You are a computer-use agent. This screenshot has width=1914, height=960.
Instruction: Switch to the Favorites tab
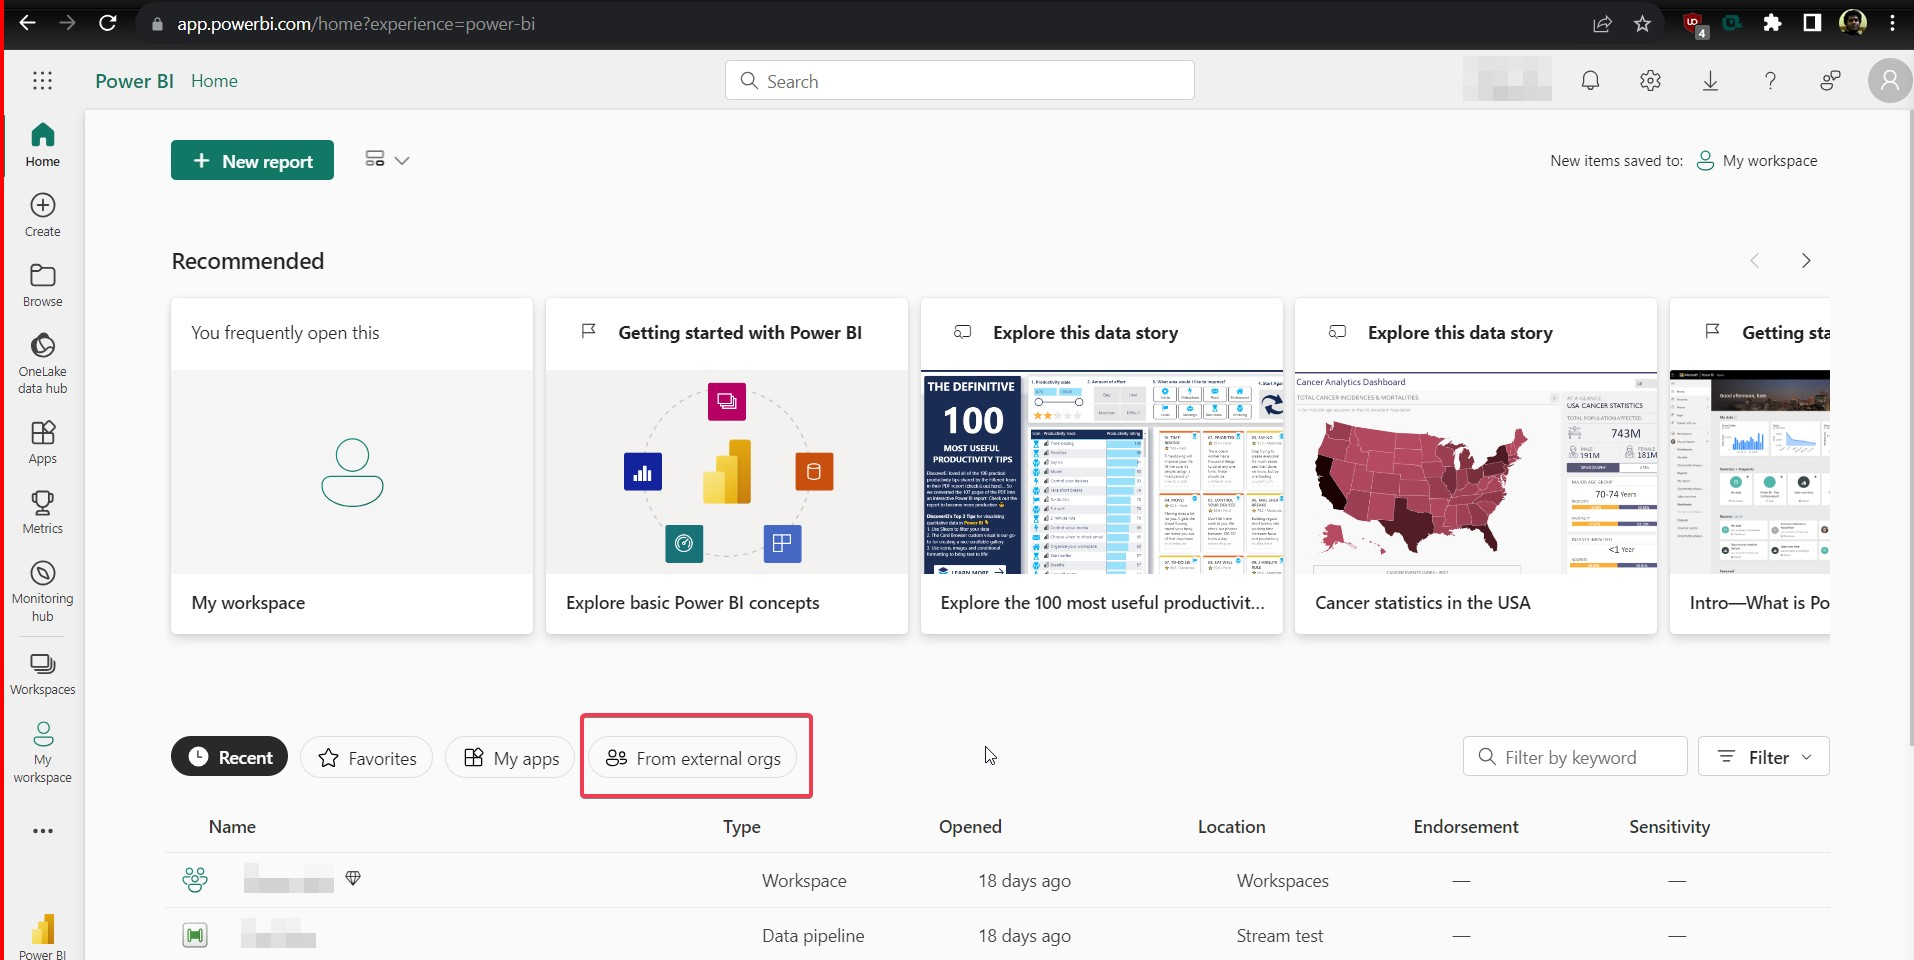[367, 758]
